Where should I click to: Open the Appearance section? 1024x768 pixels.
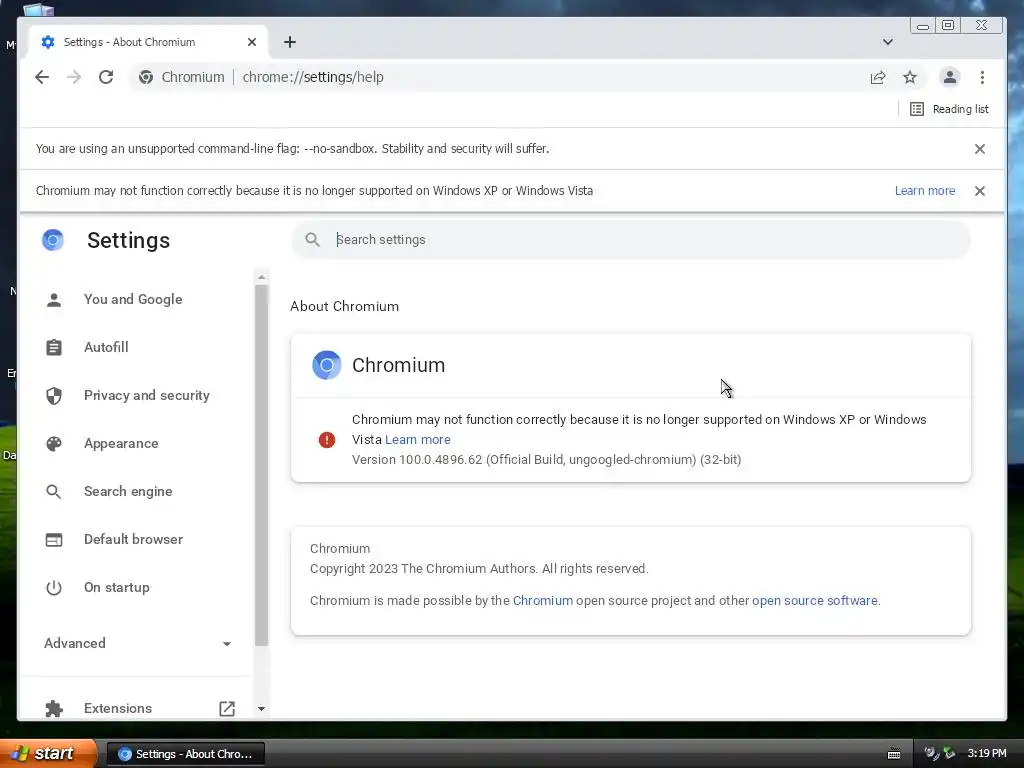click(x=121, y=443)
